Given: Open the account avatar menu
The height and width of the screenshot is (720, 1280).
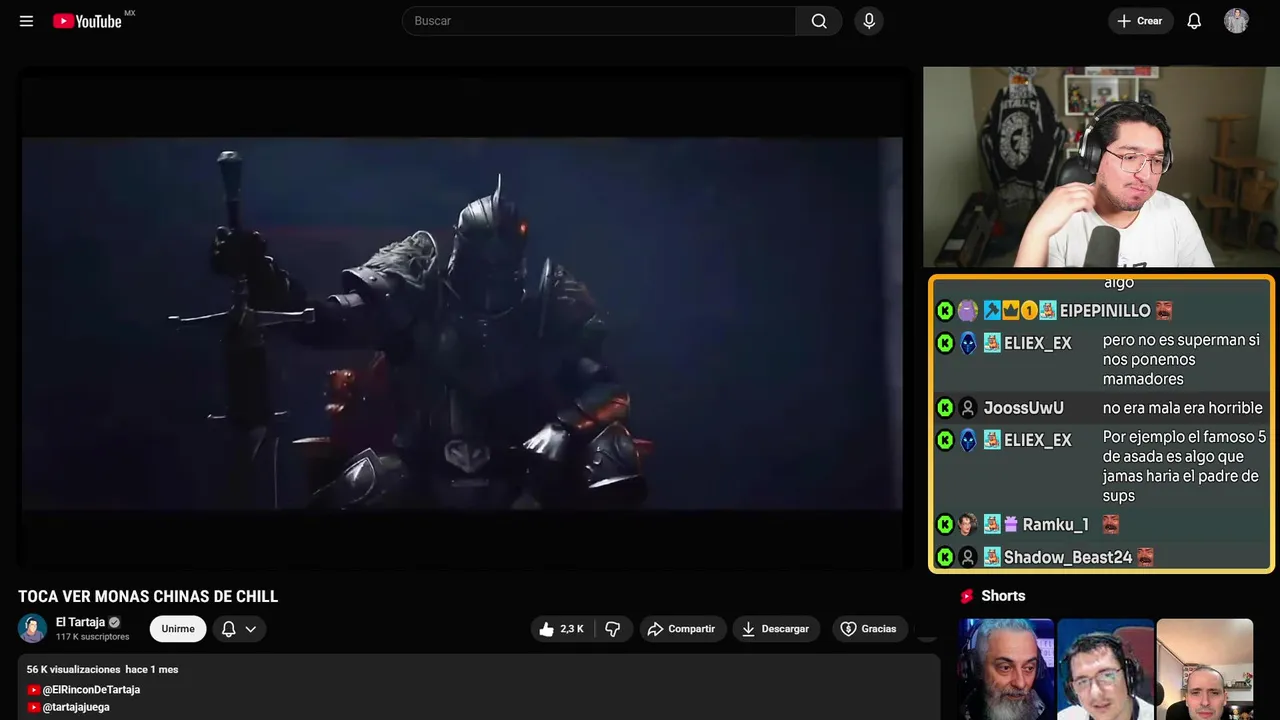Looking at the screenshot, I should pyautogui.click(x=1236, y=21).
